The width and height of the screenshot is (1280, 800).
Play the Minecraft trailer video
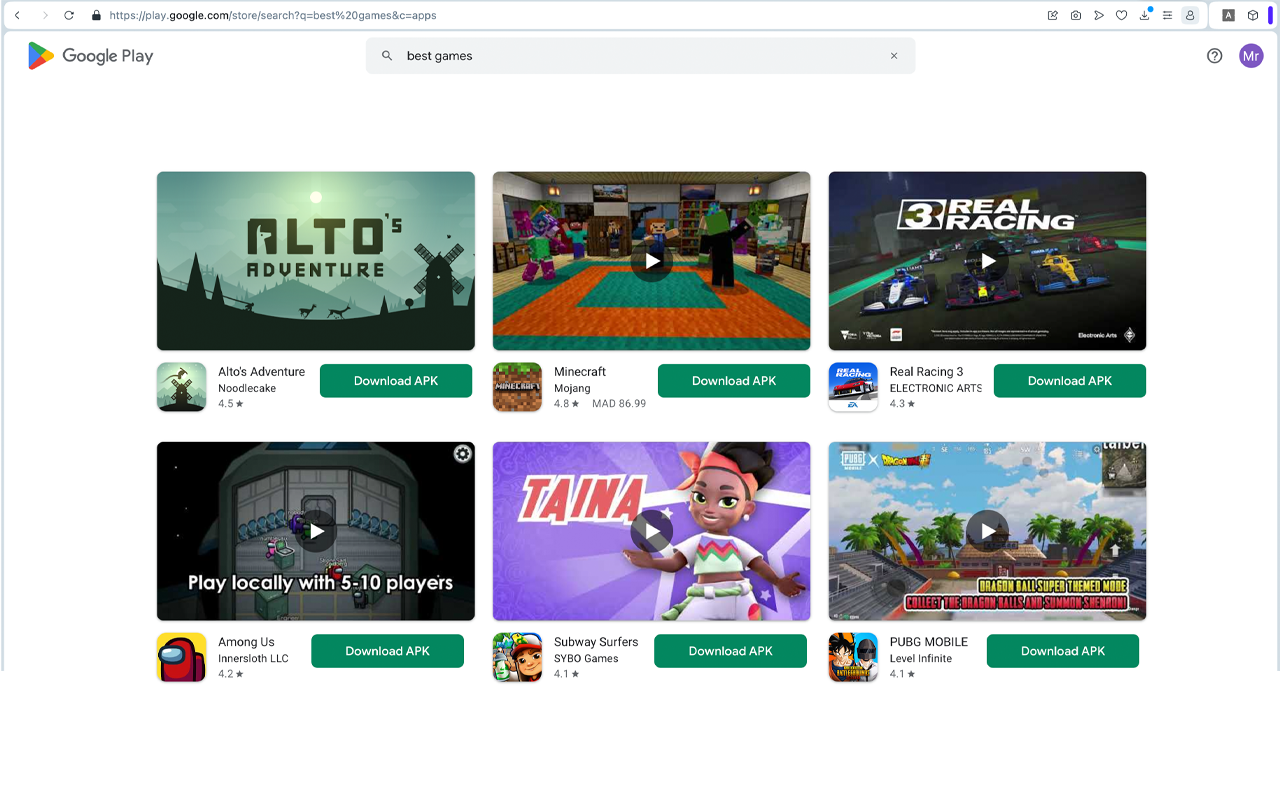(652, 261)
